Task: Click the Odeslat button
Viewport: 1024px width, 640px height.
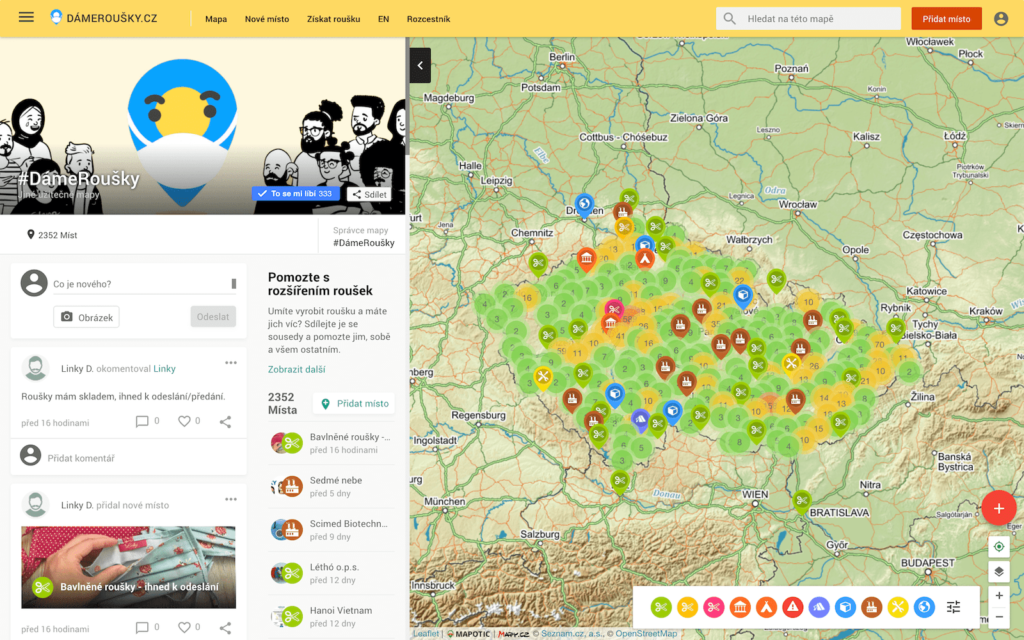Action: pyautogui.click(x=213, y=317)
